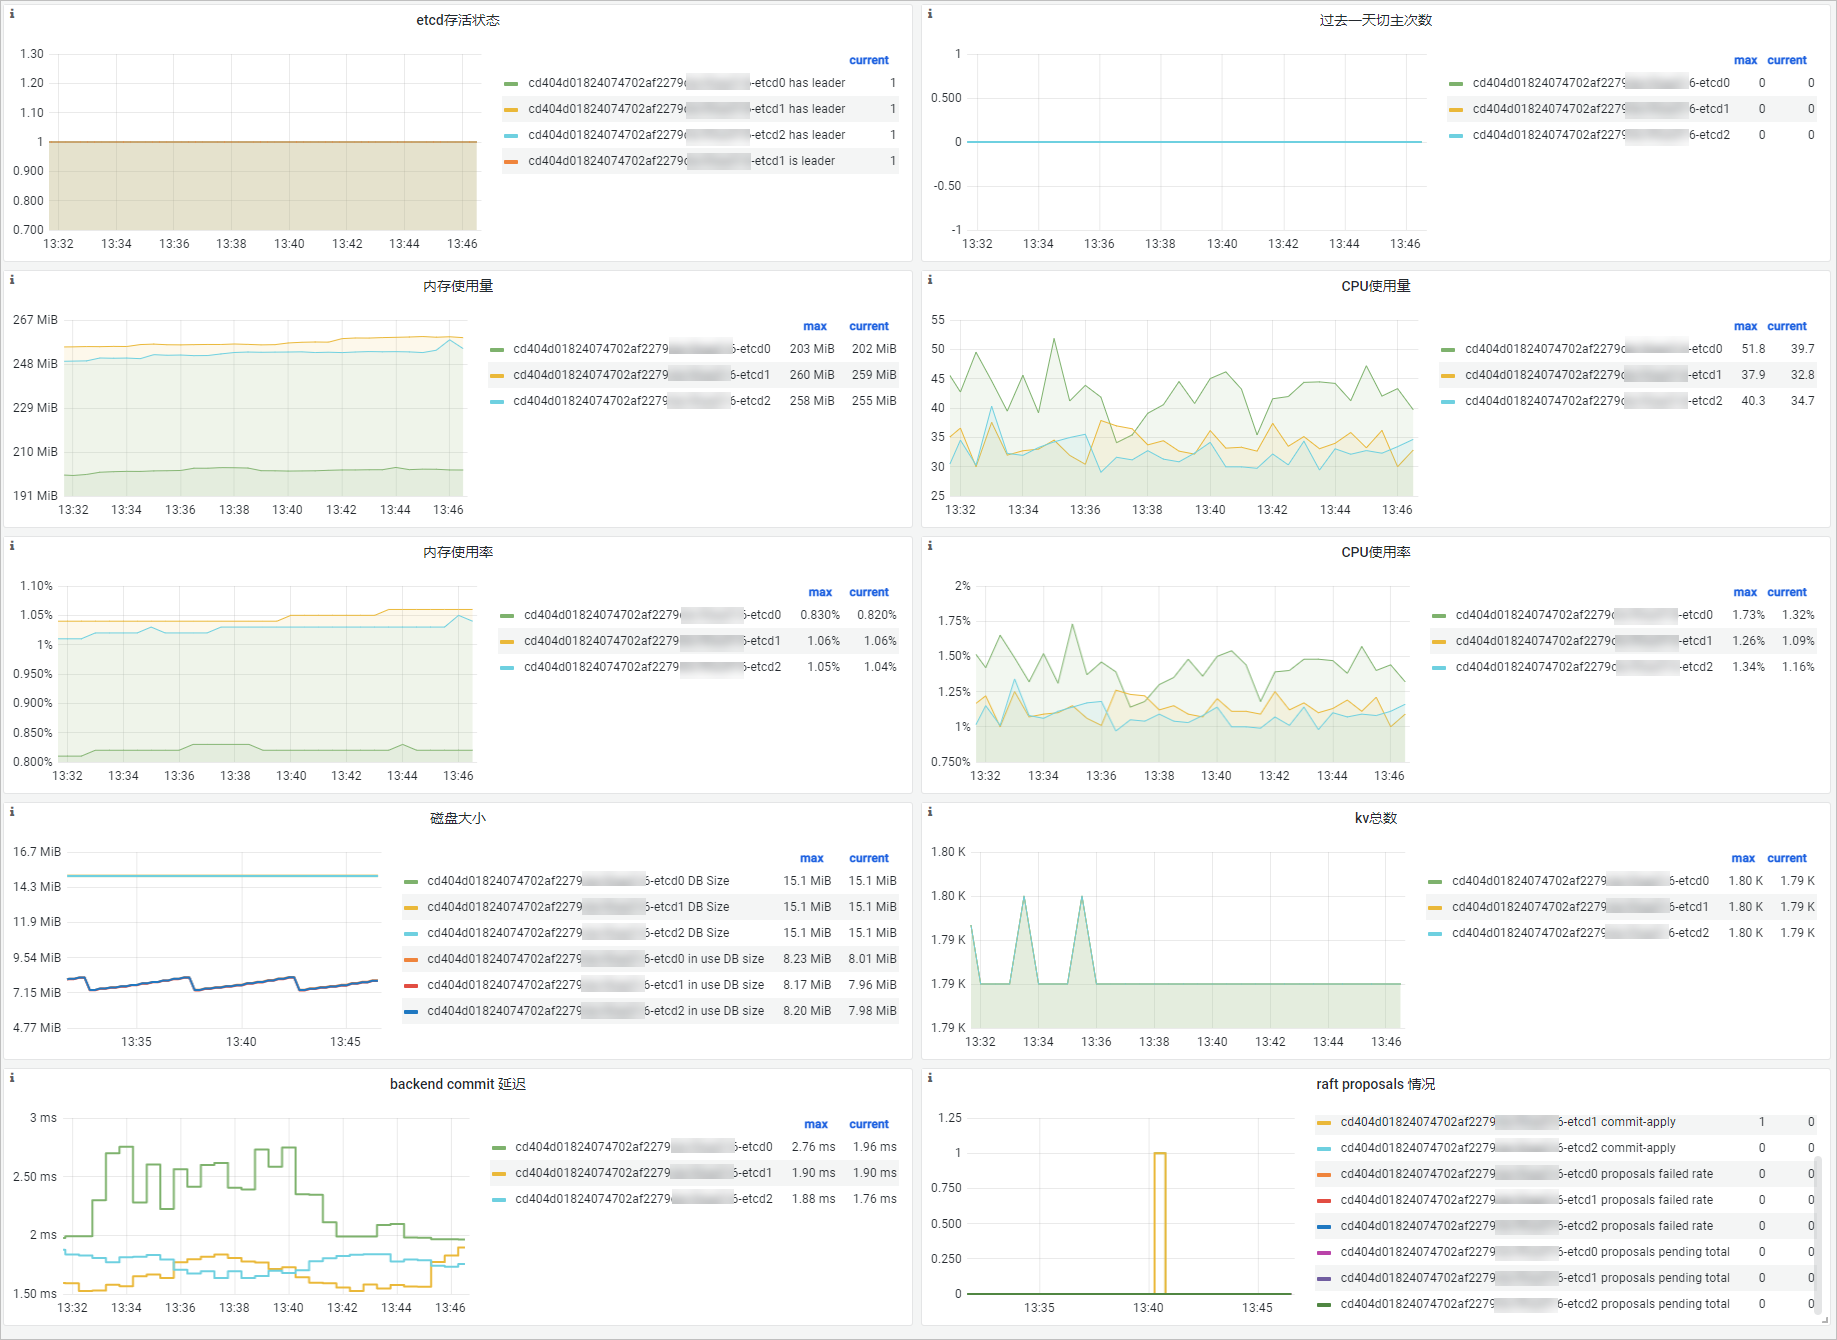Select etcd0 max 2.76 ms latency value
The image size is (1837, 1340).
point(813,1147)
